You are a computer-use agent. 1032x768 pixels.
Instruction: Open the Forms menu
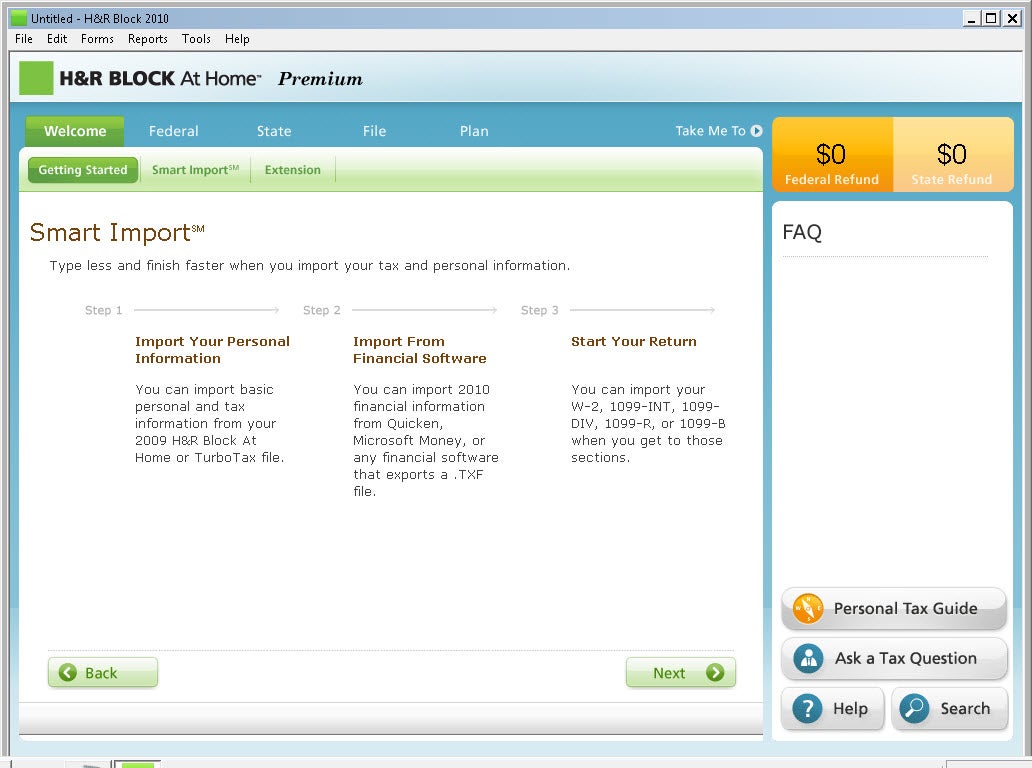(x=97, y=39)
